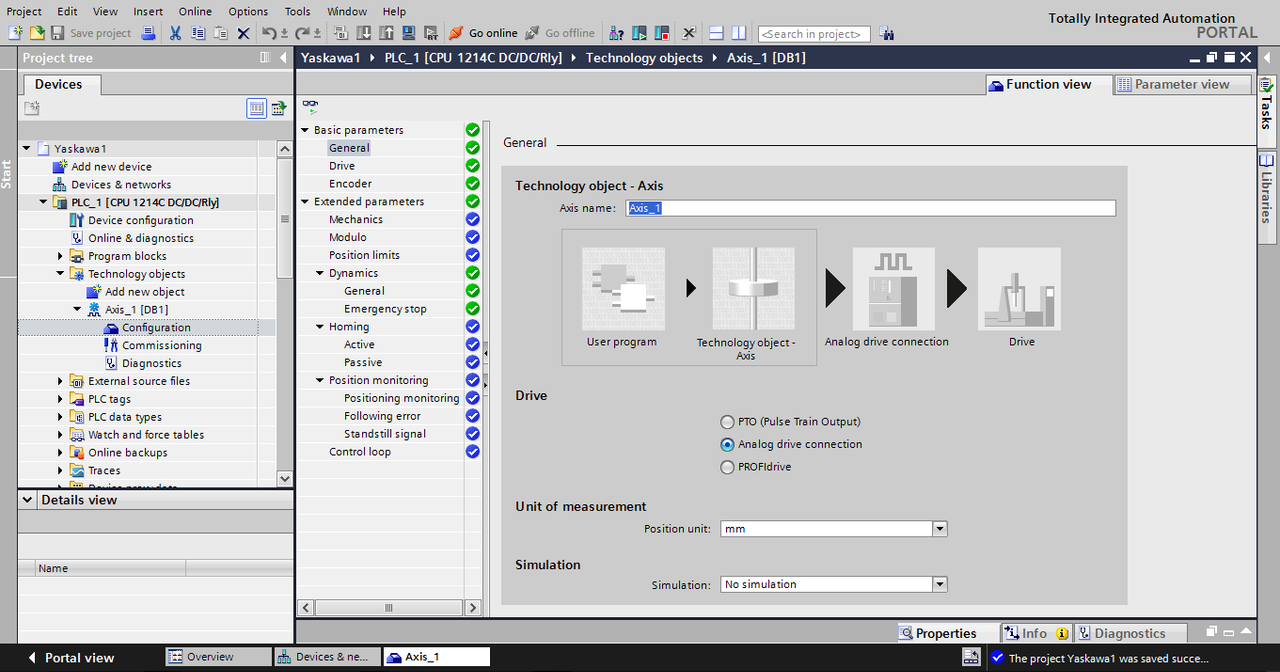Open the Position unit dropdown
Image resolution: width=1280 pixels, height=672 pixels.
click(x=939, y=528)
